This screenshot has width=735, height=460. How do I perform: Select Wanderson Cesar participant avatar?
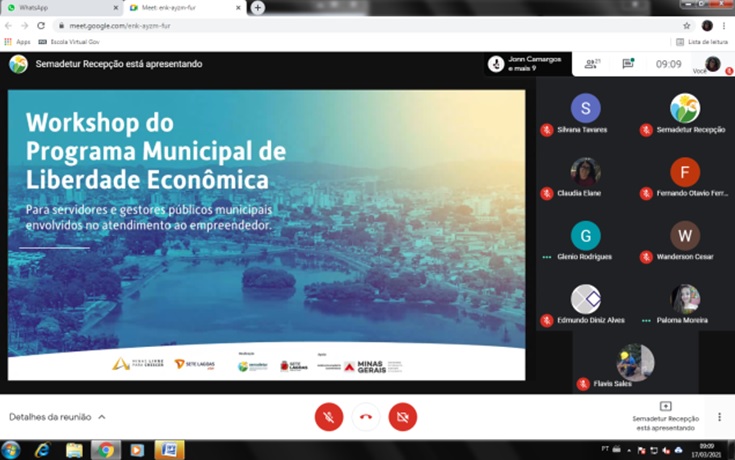point(685,235)
